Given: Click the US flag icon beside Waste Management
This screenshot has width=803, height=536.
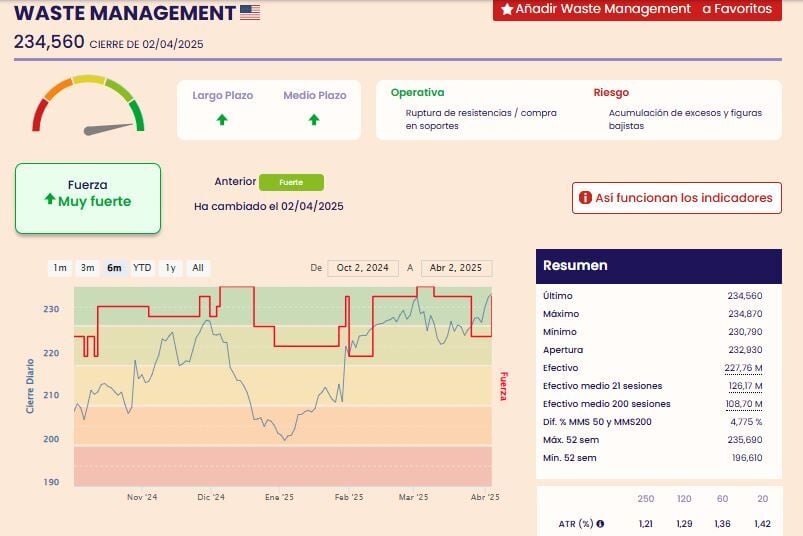Looking at the screenshot, I should pos(250,12).
